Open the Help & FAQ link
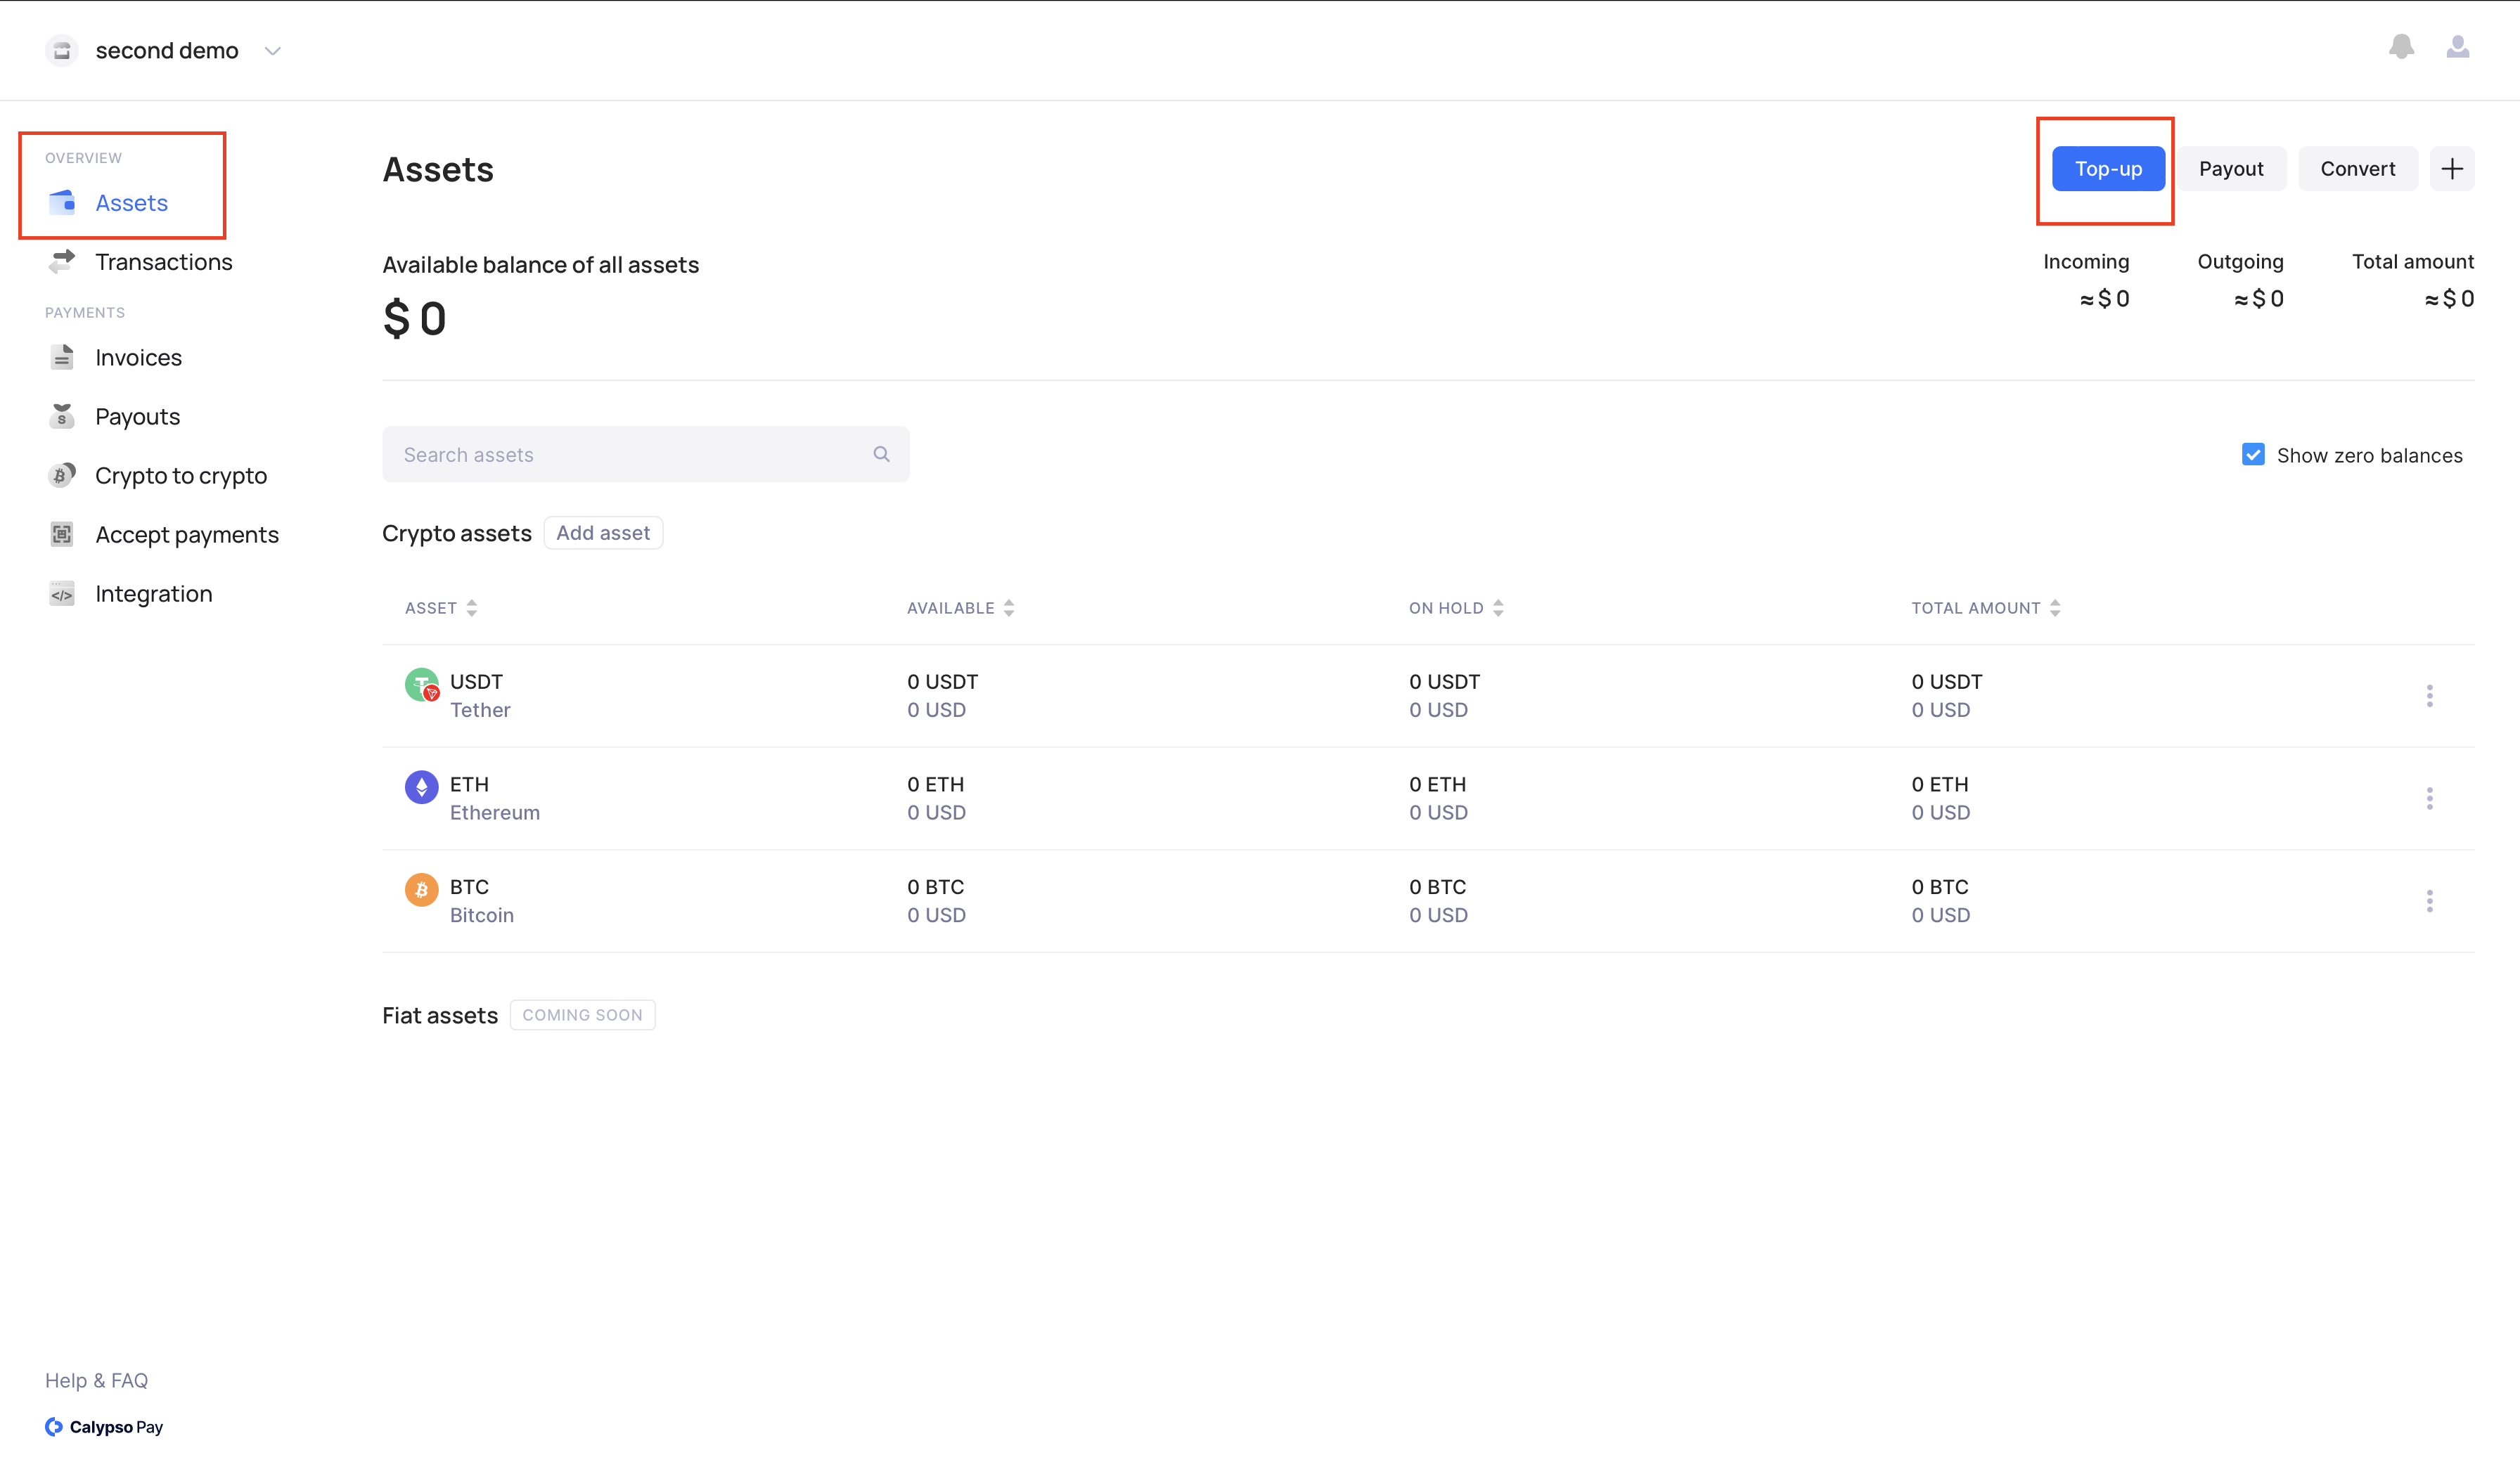The image size is (2520, 1462). point(96,1380)
